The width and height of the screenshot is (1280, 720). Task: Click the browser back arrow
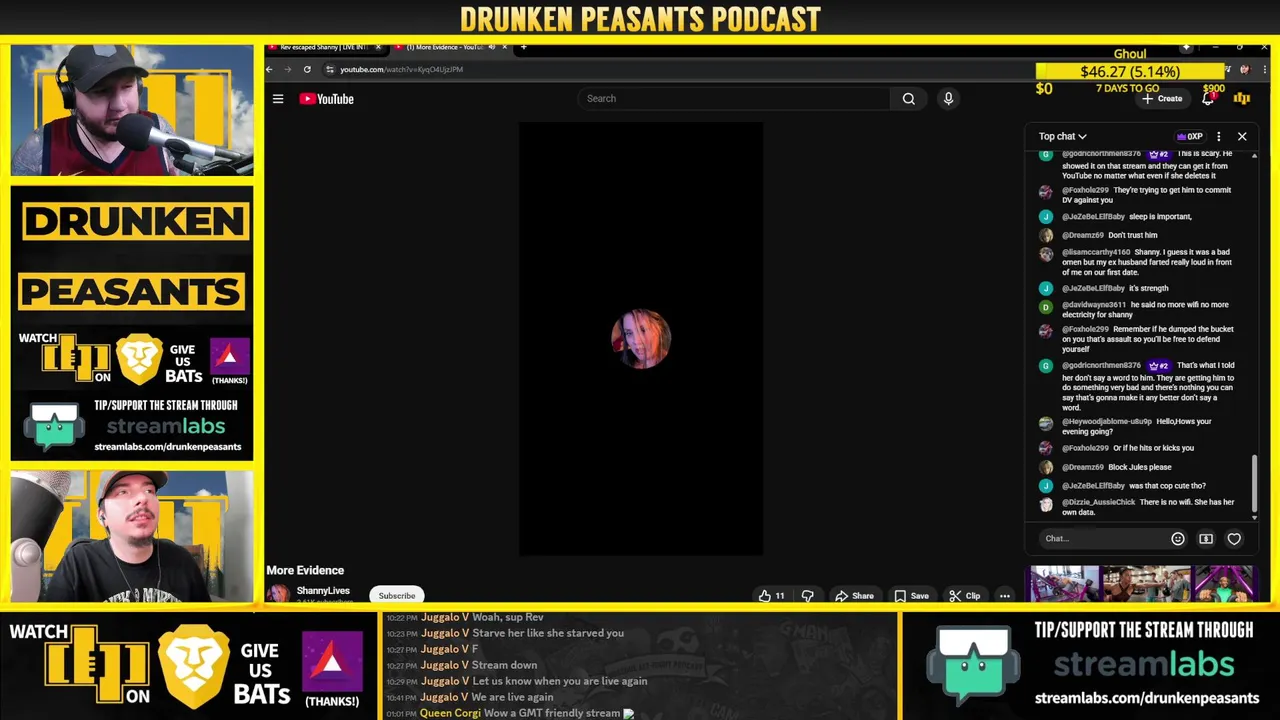tap(269, 69)
